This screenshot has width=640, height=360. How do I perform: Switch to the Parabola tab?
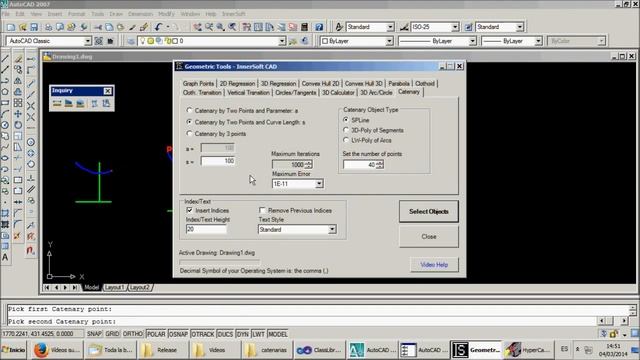pyautogui.click(x=399, y=83)
